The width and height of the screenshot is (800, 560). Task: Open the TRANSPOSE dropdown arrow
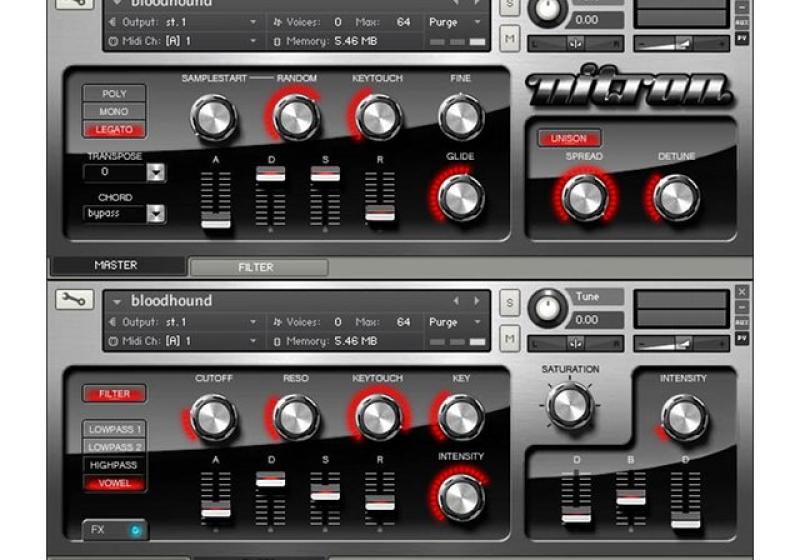coord(156,172)
